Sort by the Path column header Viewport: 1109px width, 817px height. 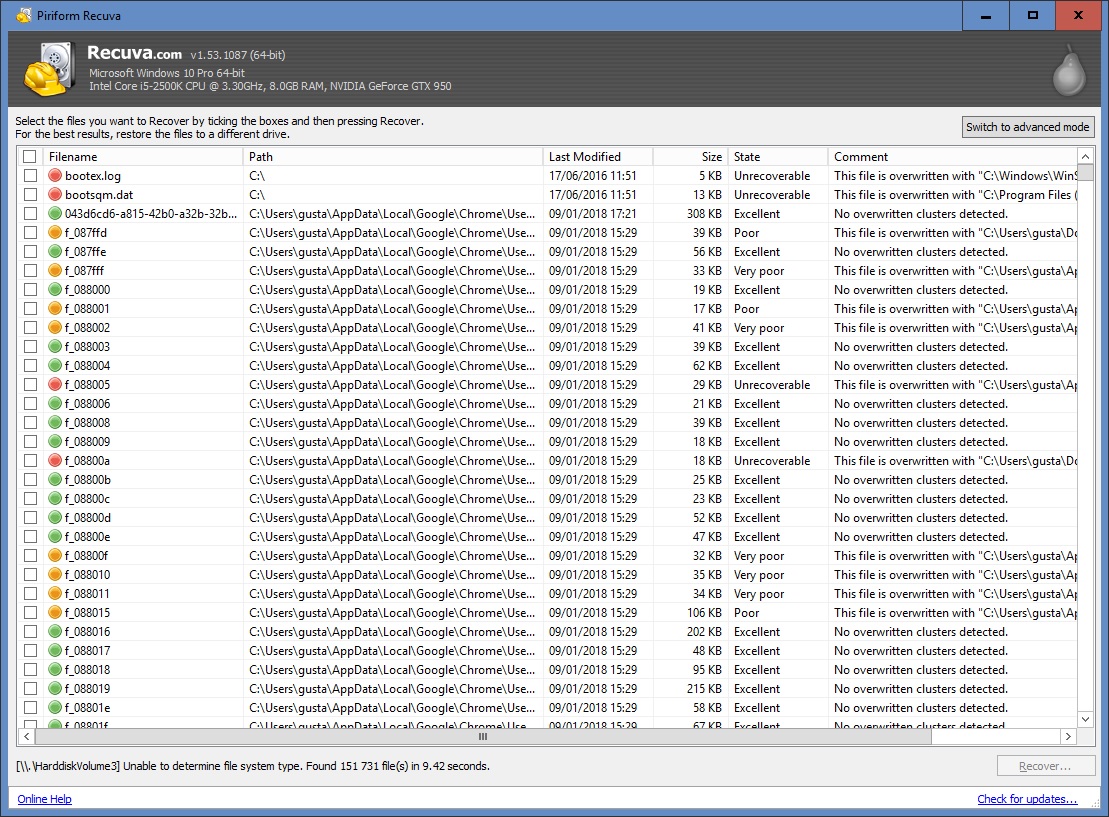click(x=393, y=156)
